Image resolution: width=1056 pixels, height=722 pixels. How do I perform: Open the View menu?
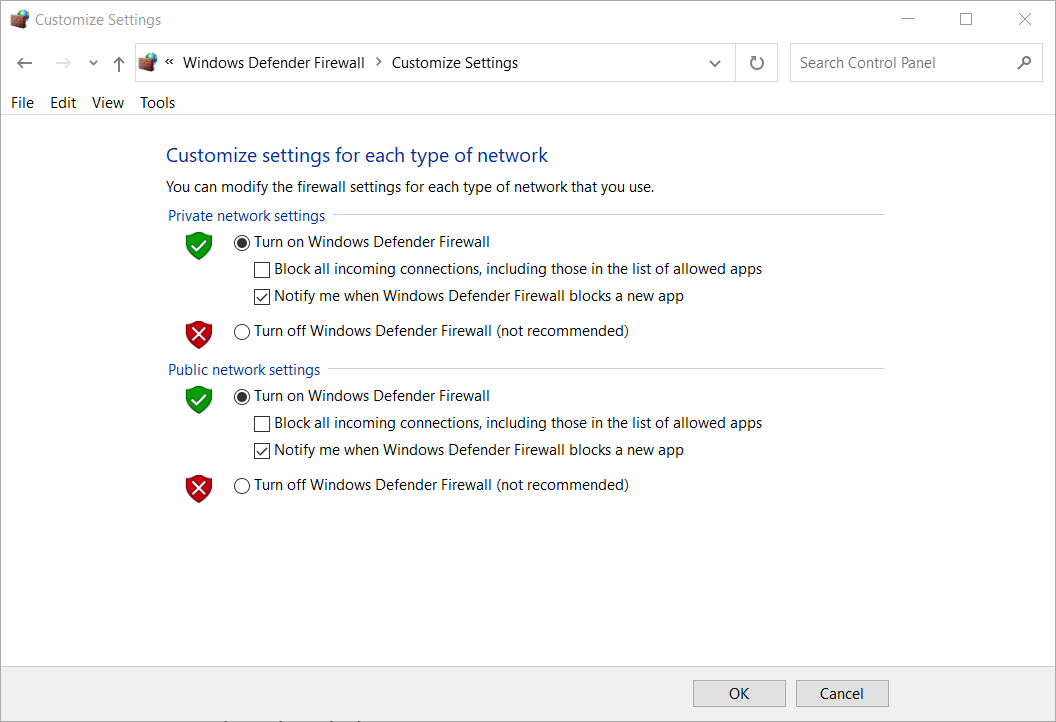tap(108, 102)
